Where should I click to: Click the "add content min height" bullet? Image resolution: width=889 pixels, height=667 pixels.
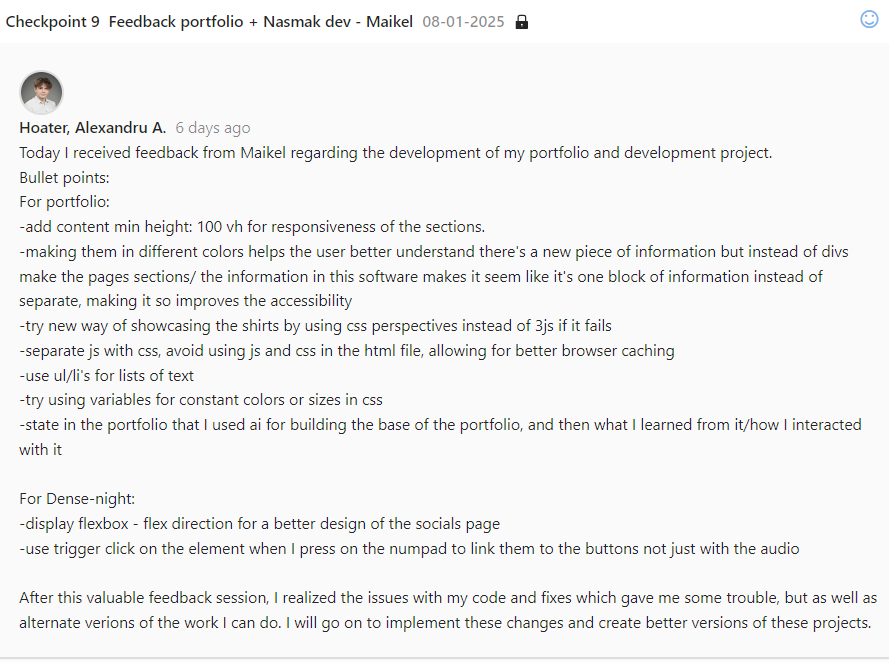pos(251,227)
